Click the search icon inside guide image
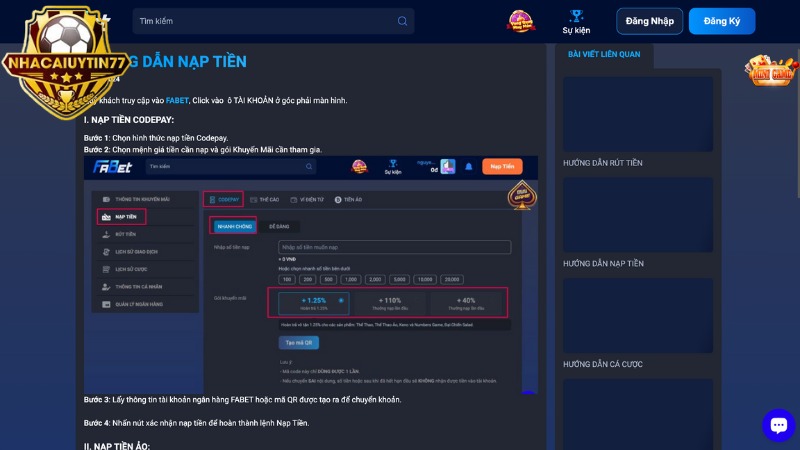800x450 pixels. tap(309, 166)
